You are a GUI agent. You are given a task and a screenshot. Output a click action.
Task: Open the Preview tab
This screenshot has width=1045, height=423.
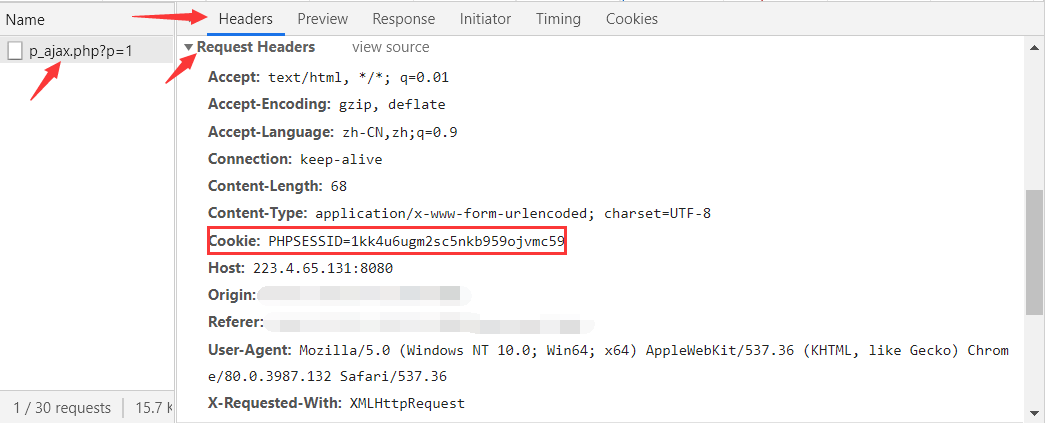pyautogui.click(x=322, y=19)
